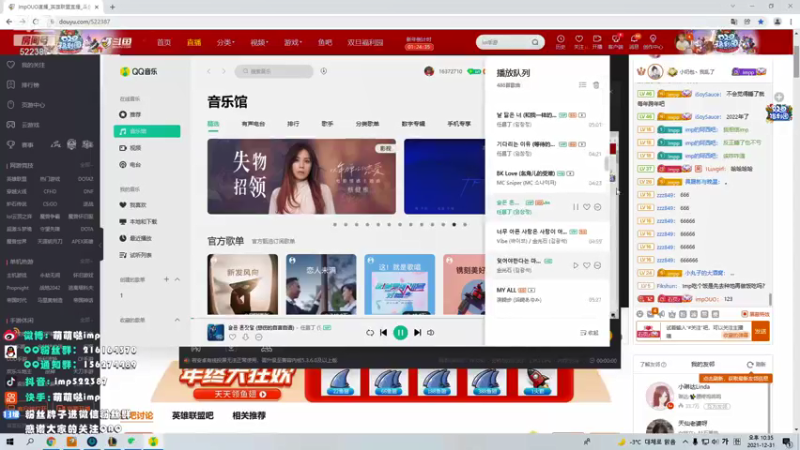Play the hovered queue song with its play icon
This screenshot has width=800, height=450.
pos(576,265)
